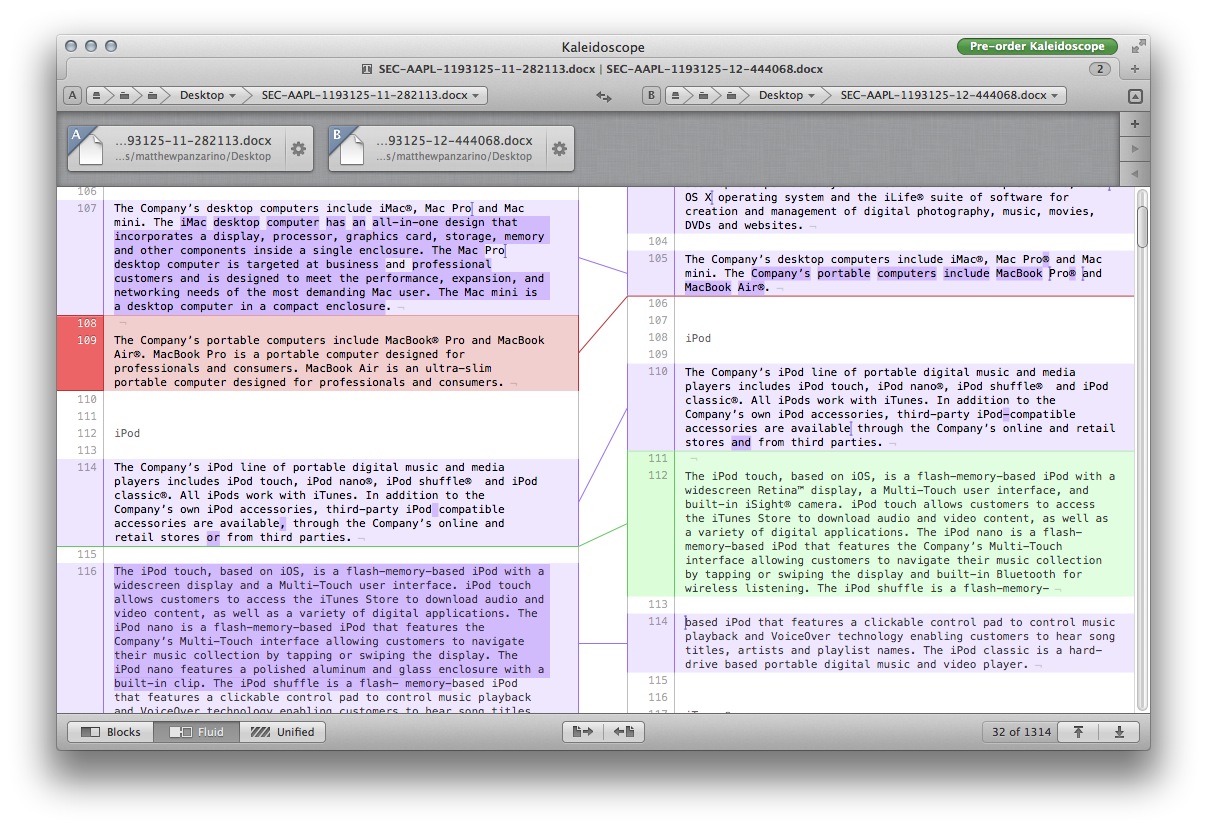Screen dimensions: 1207x829
Task: Click the shelf right arrow button
Action: pos(1134,149)
